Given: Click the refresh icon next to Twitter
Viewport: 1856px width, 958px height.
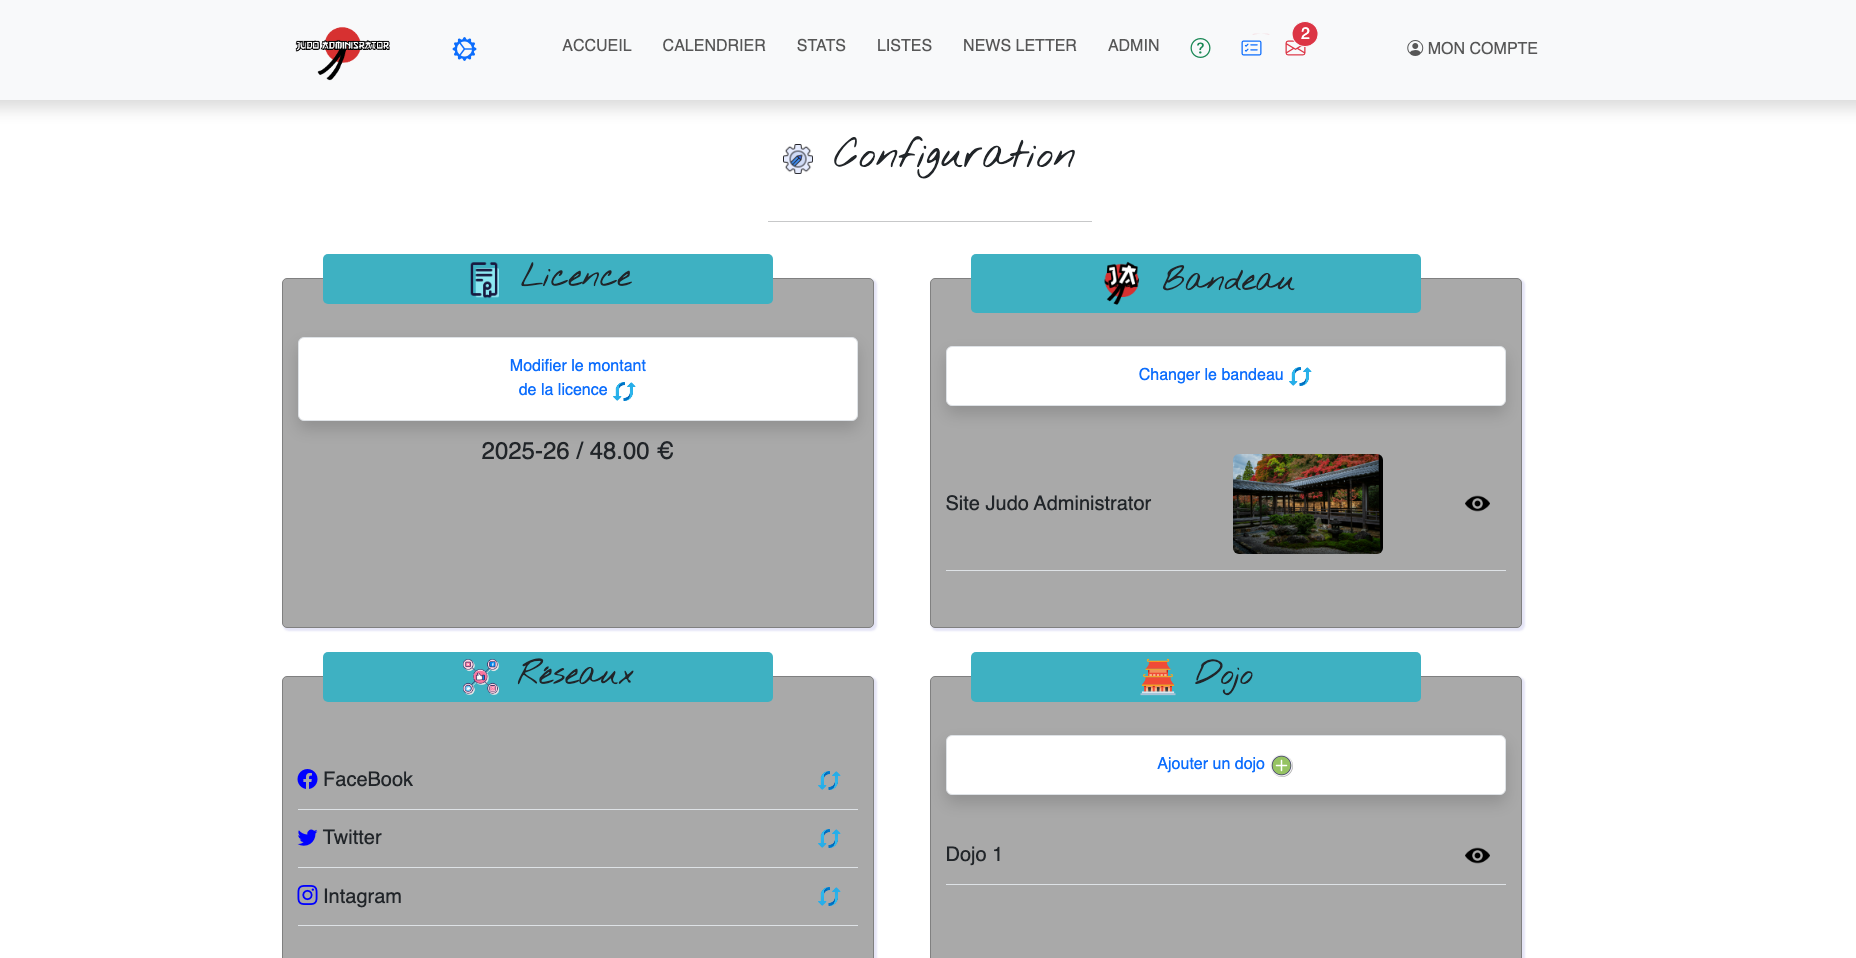Looking at the screenshot, I should 828,838.
